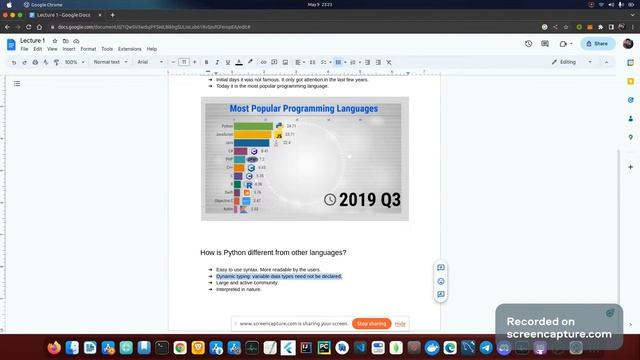Clear the formatting

[x=389, y=62]
